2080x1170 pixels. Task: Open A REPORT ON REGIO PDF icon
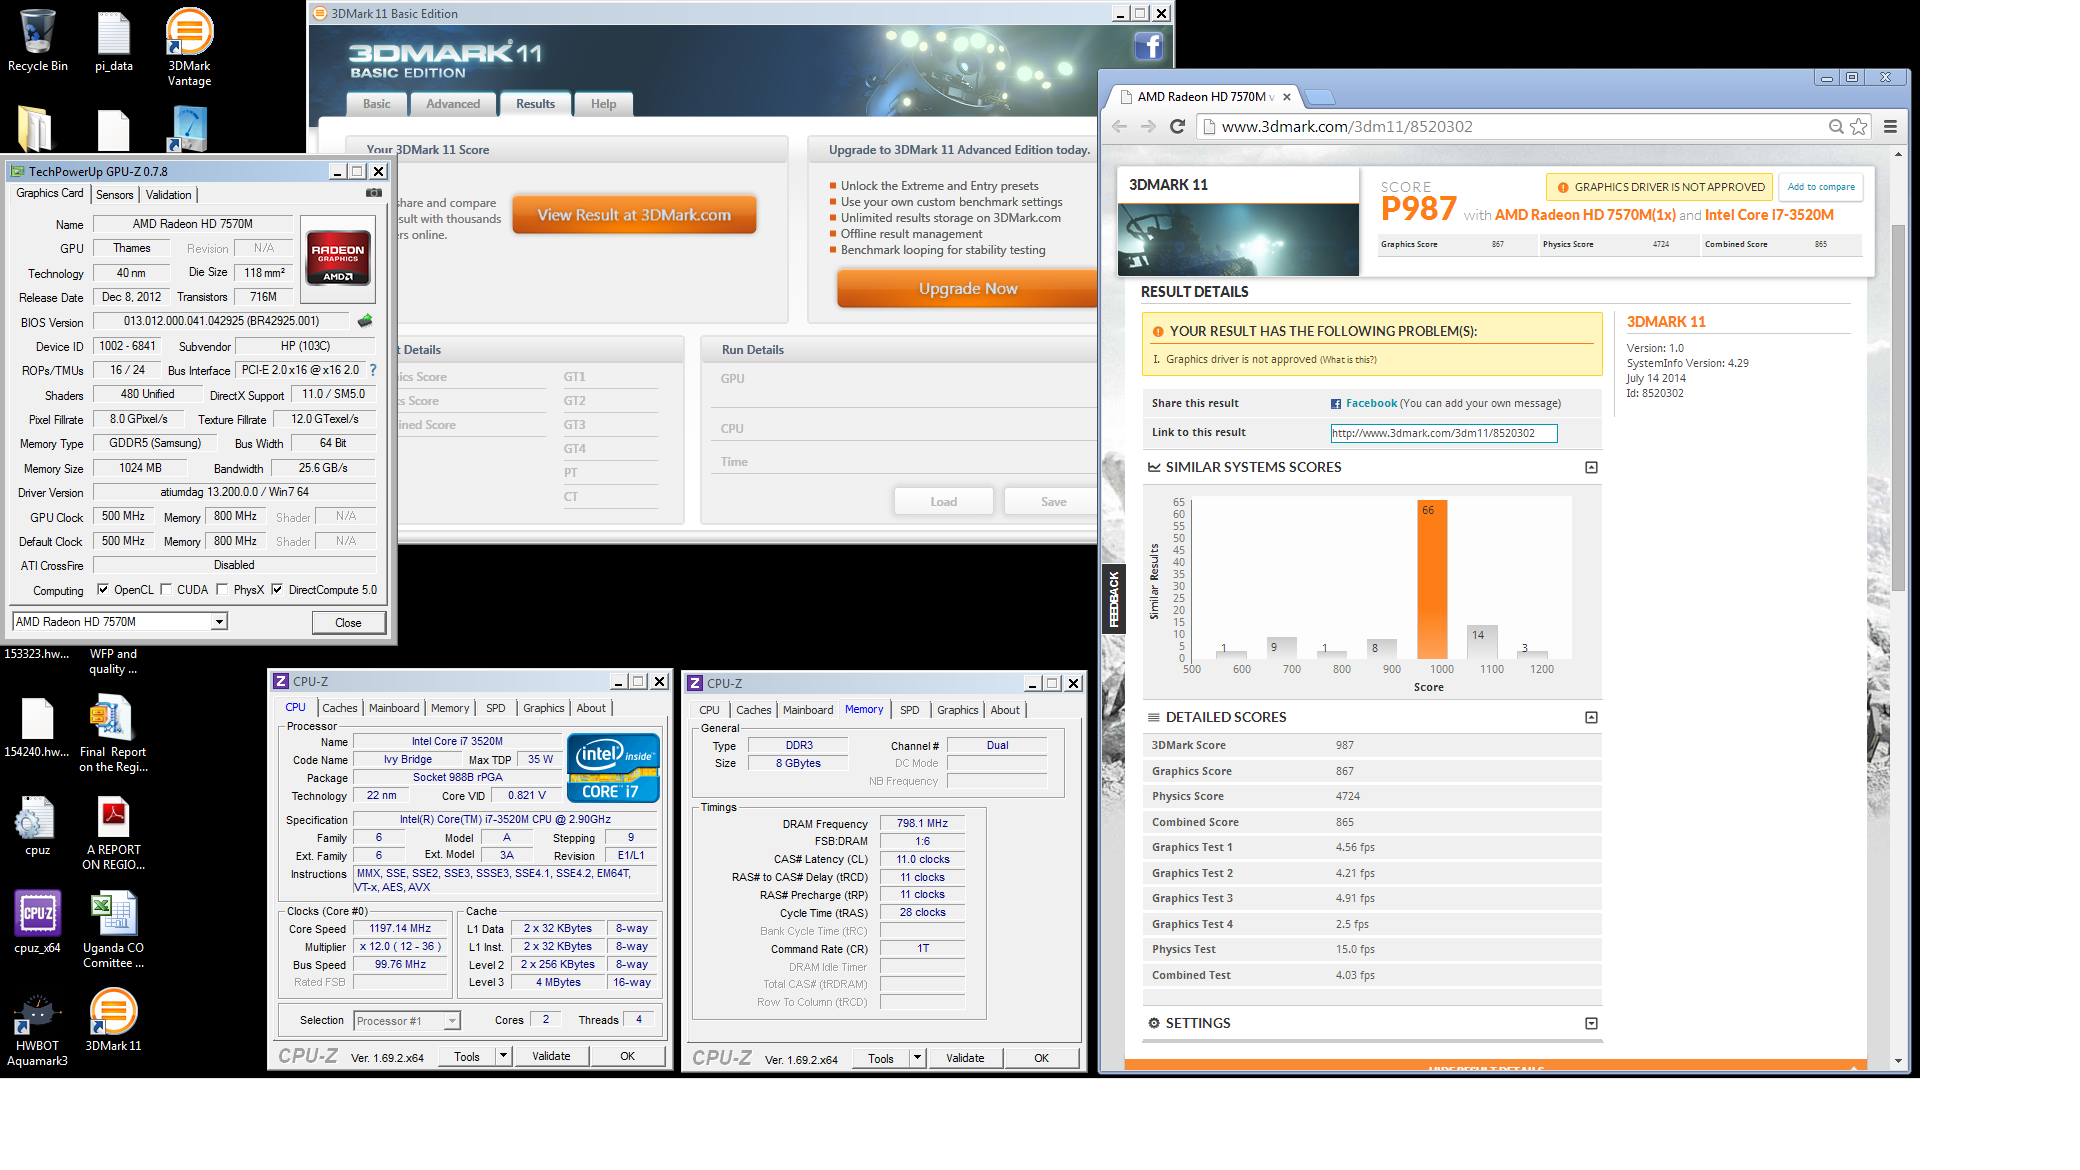pyautogui.click(x=113, y=833)
